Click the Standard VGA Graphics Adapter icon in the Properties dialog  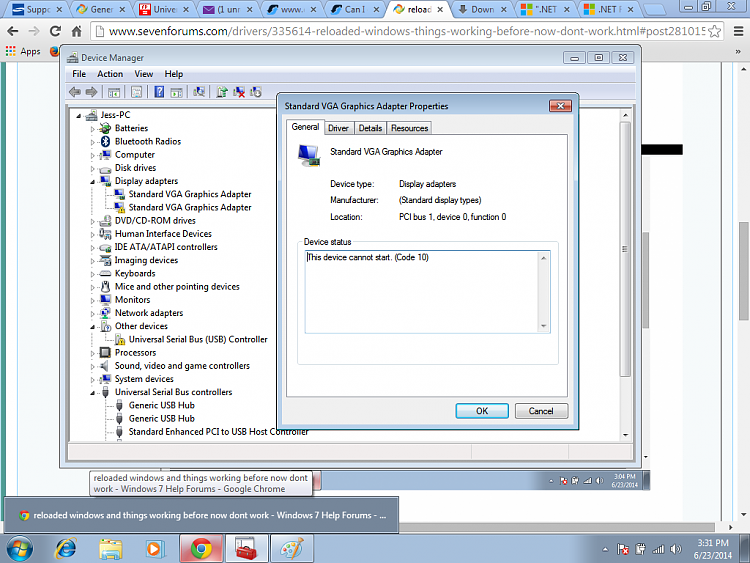[x=309, y=155]
